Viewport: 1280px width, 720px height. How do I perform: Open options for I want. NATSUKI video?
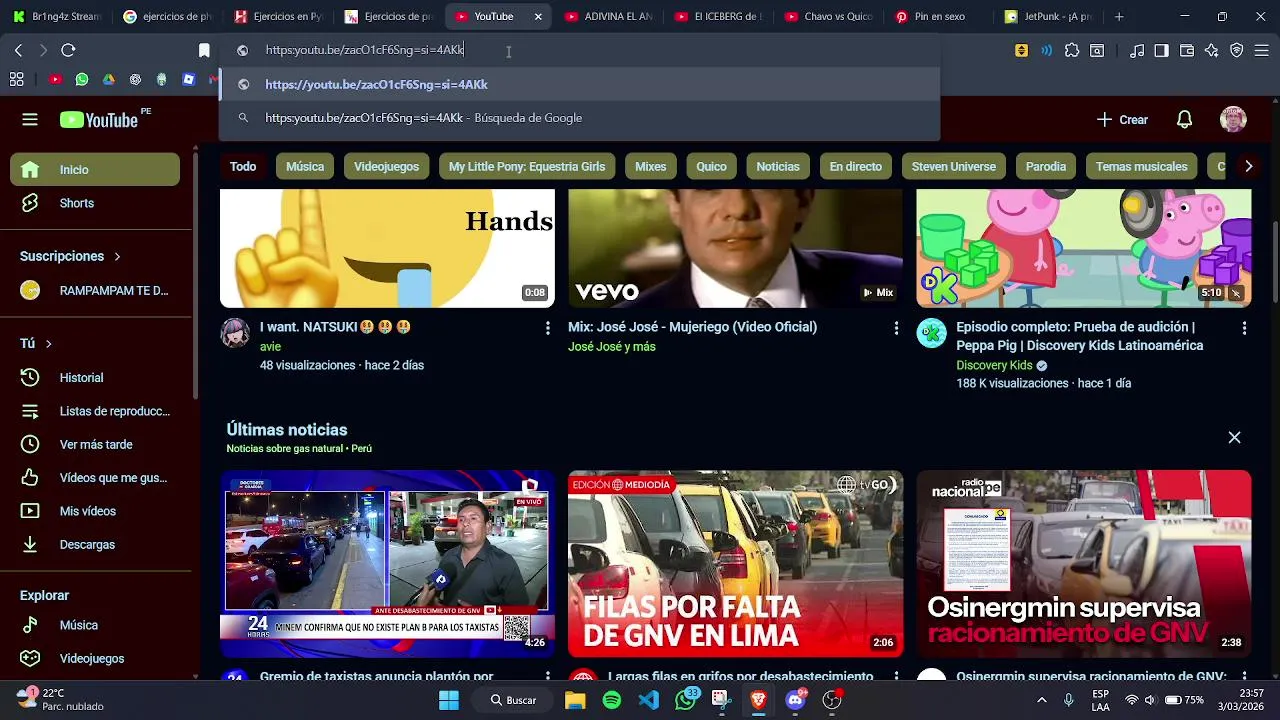coord(547,328)
